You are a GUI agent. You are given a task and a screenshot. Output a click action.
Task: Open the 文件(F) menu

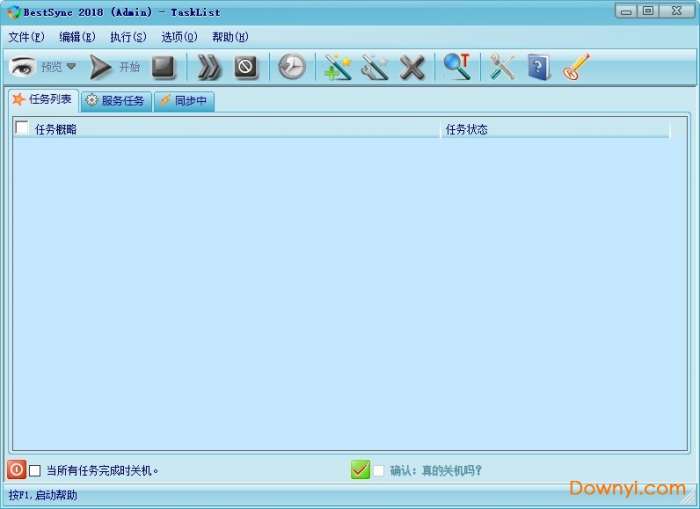(26, 37)
